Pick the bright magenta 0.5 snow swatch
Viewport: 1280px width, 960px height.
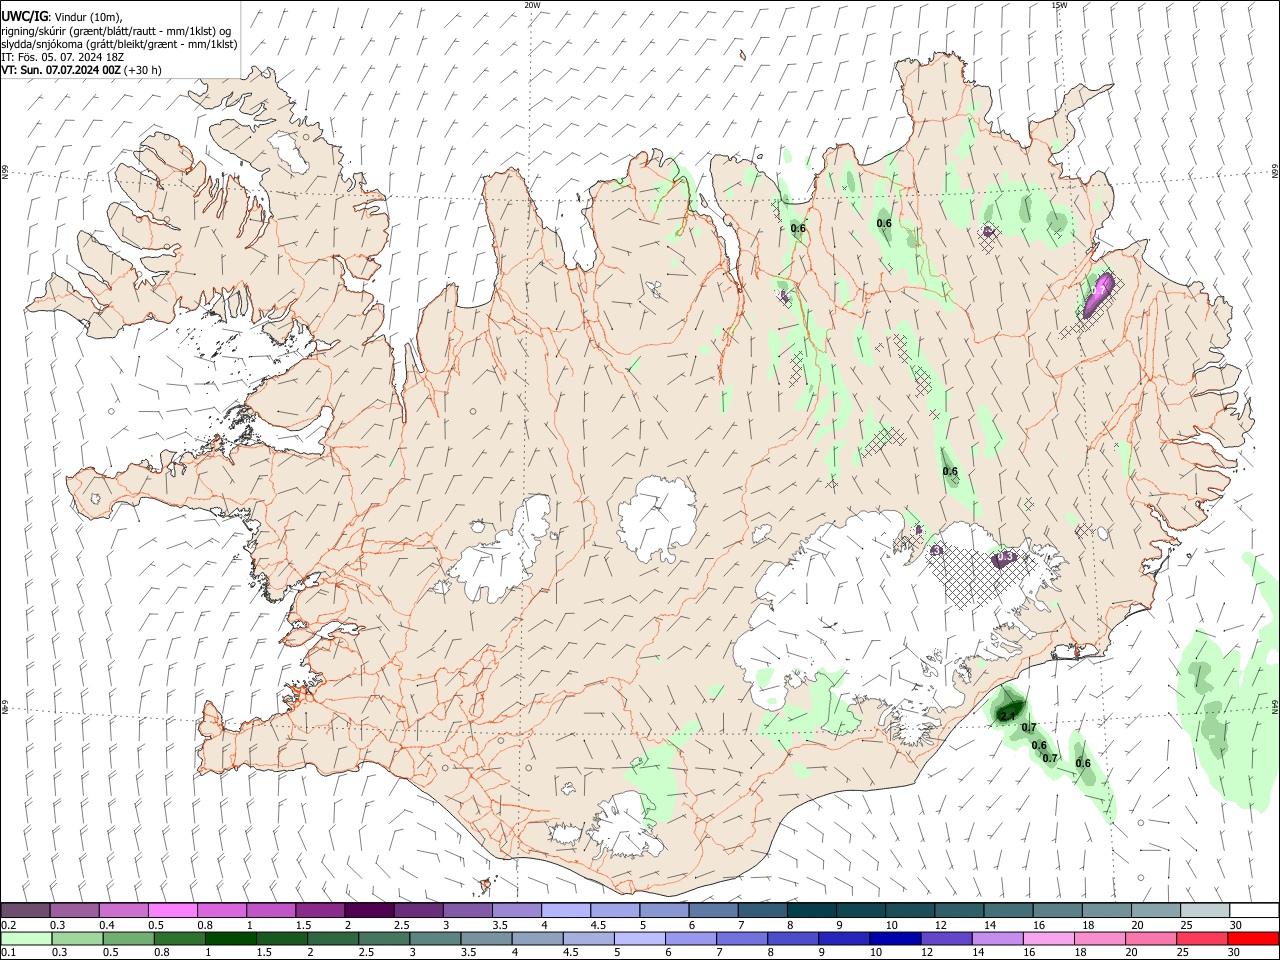pos(172,910)
